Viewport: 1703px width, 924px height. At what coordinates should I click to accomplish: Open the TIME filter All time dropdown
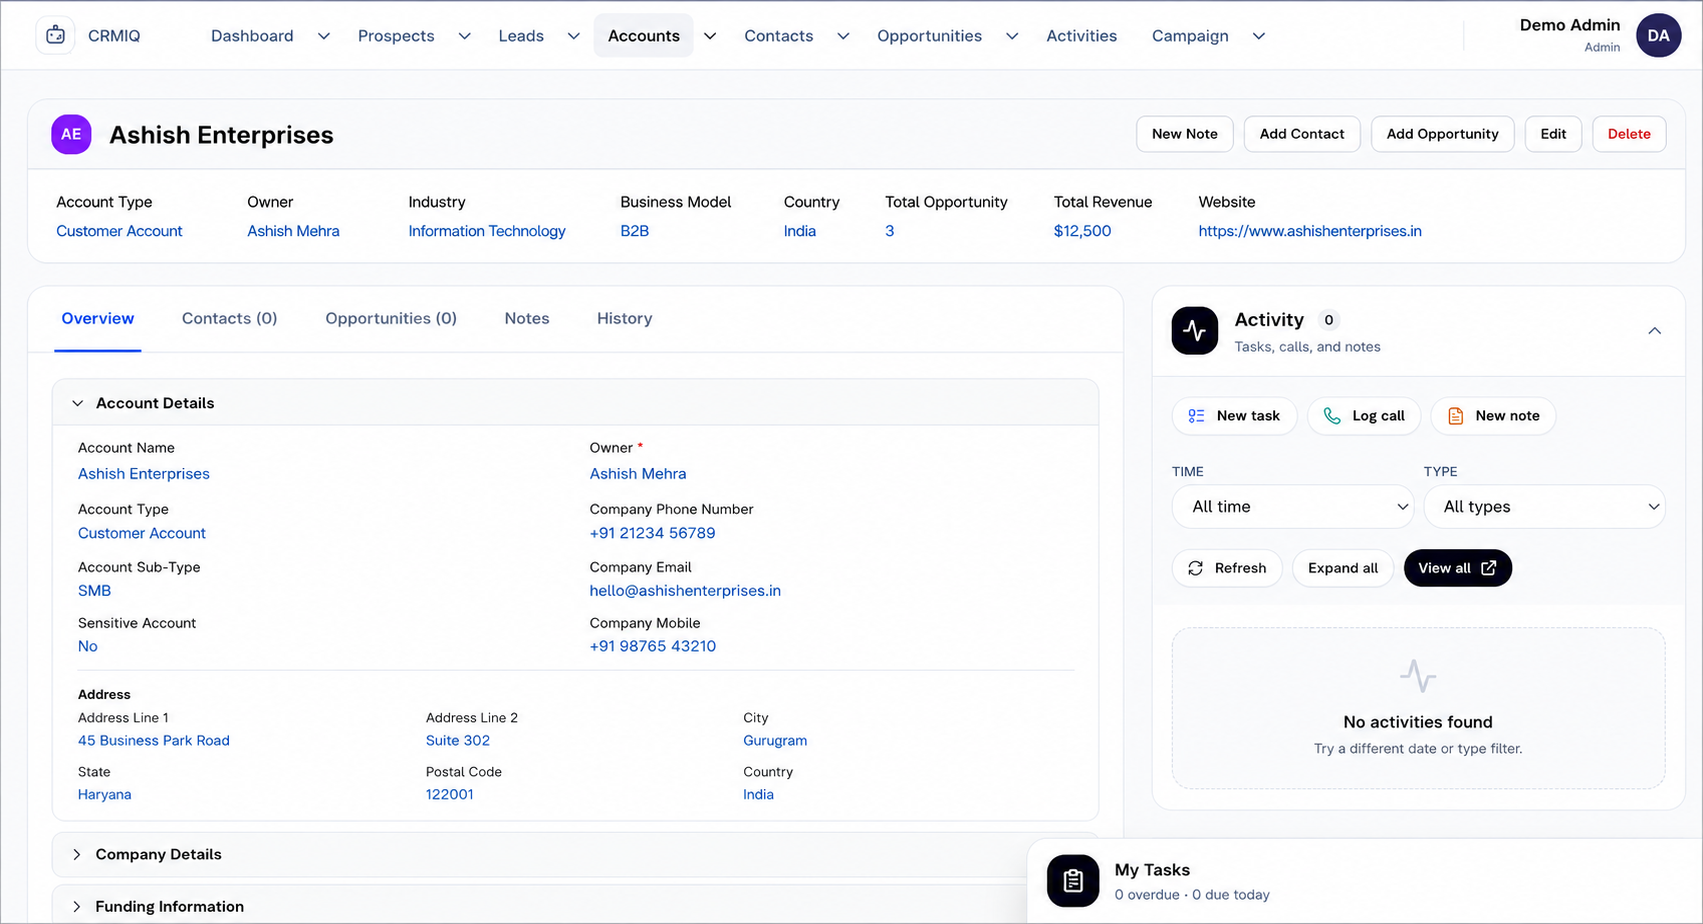1293,507
